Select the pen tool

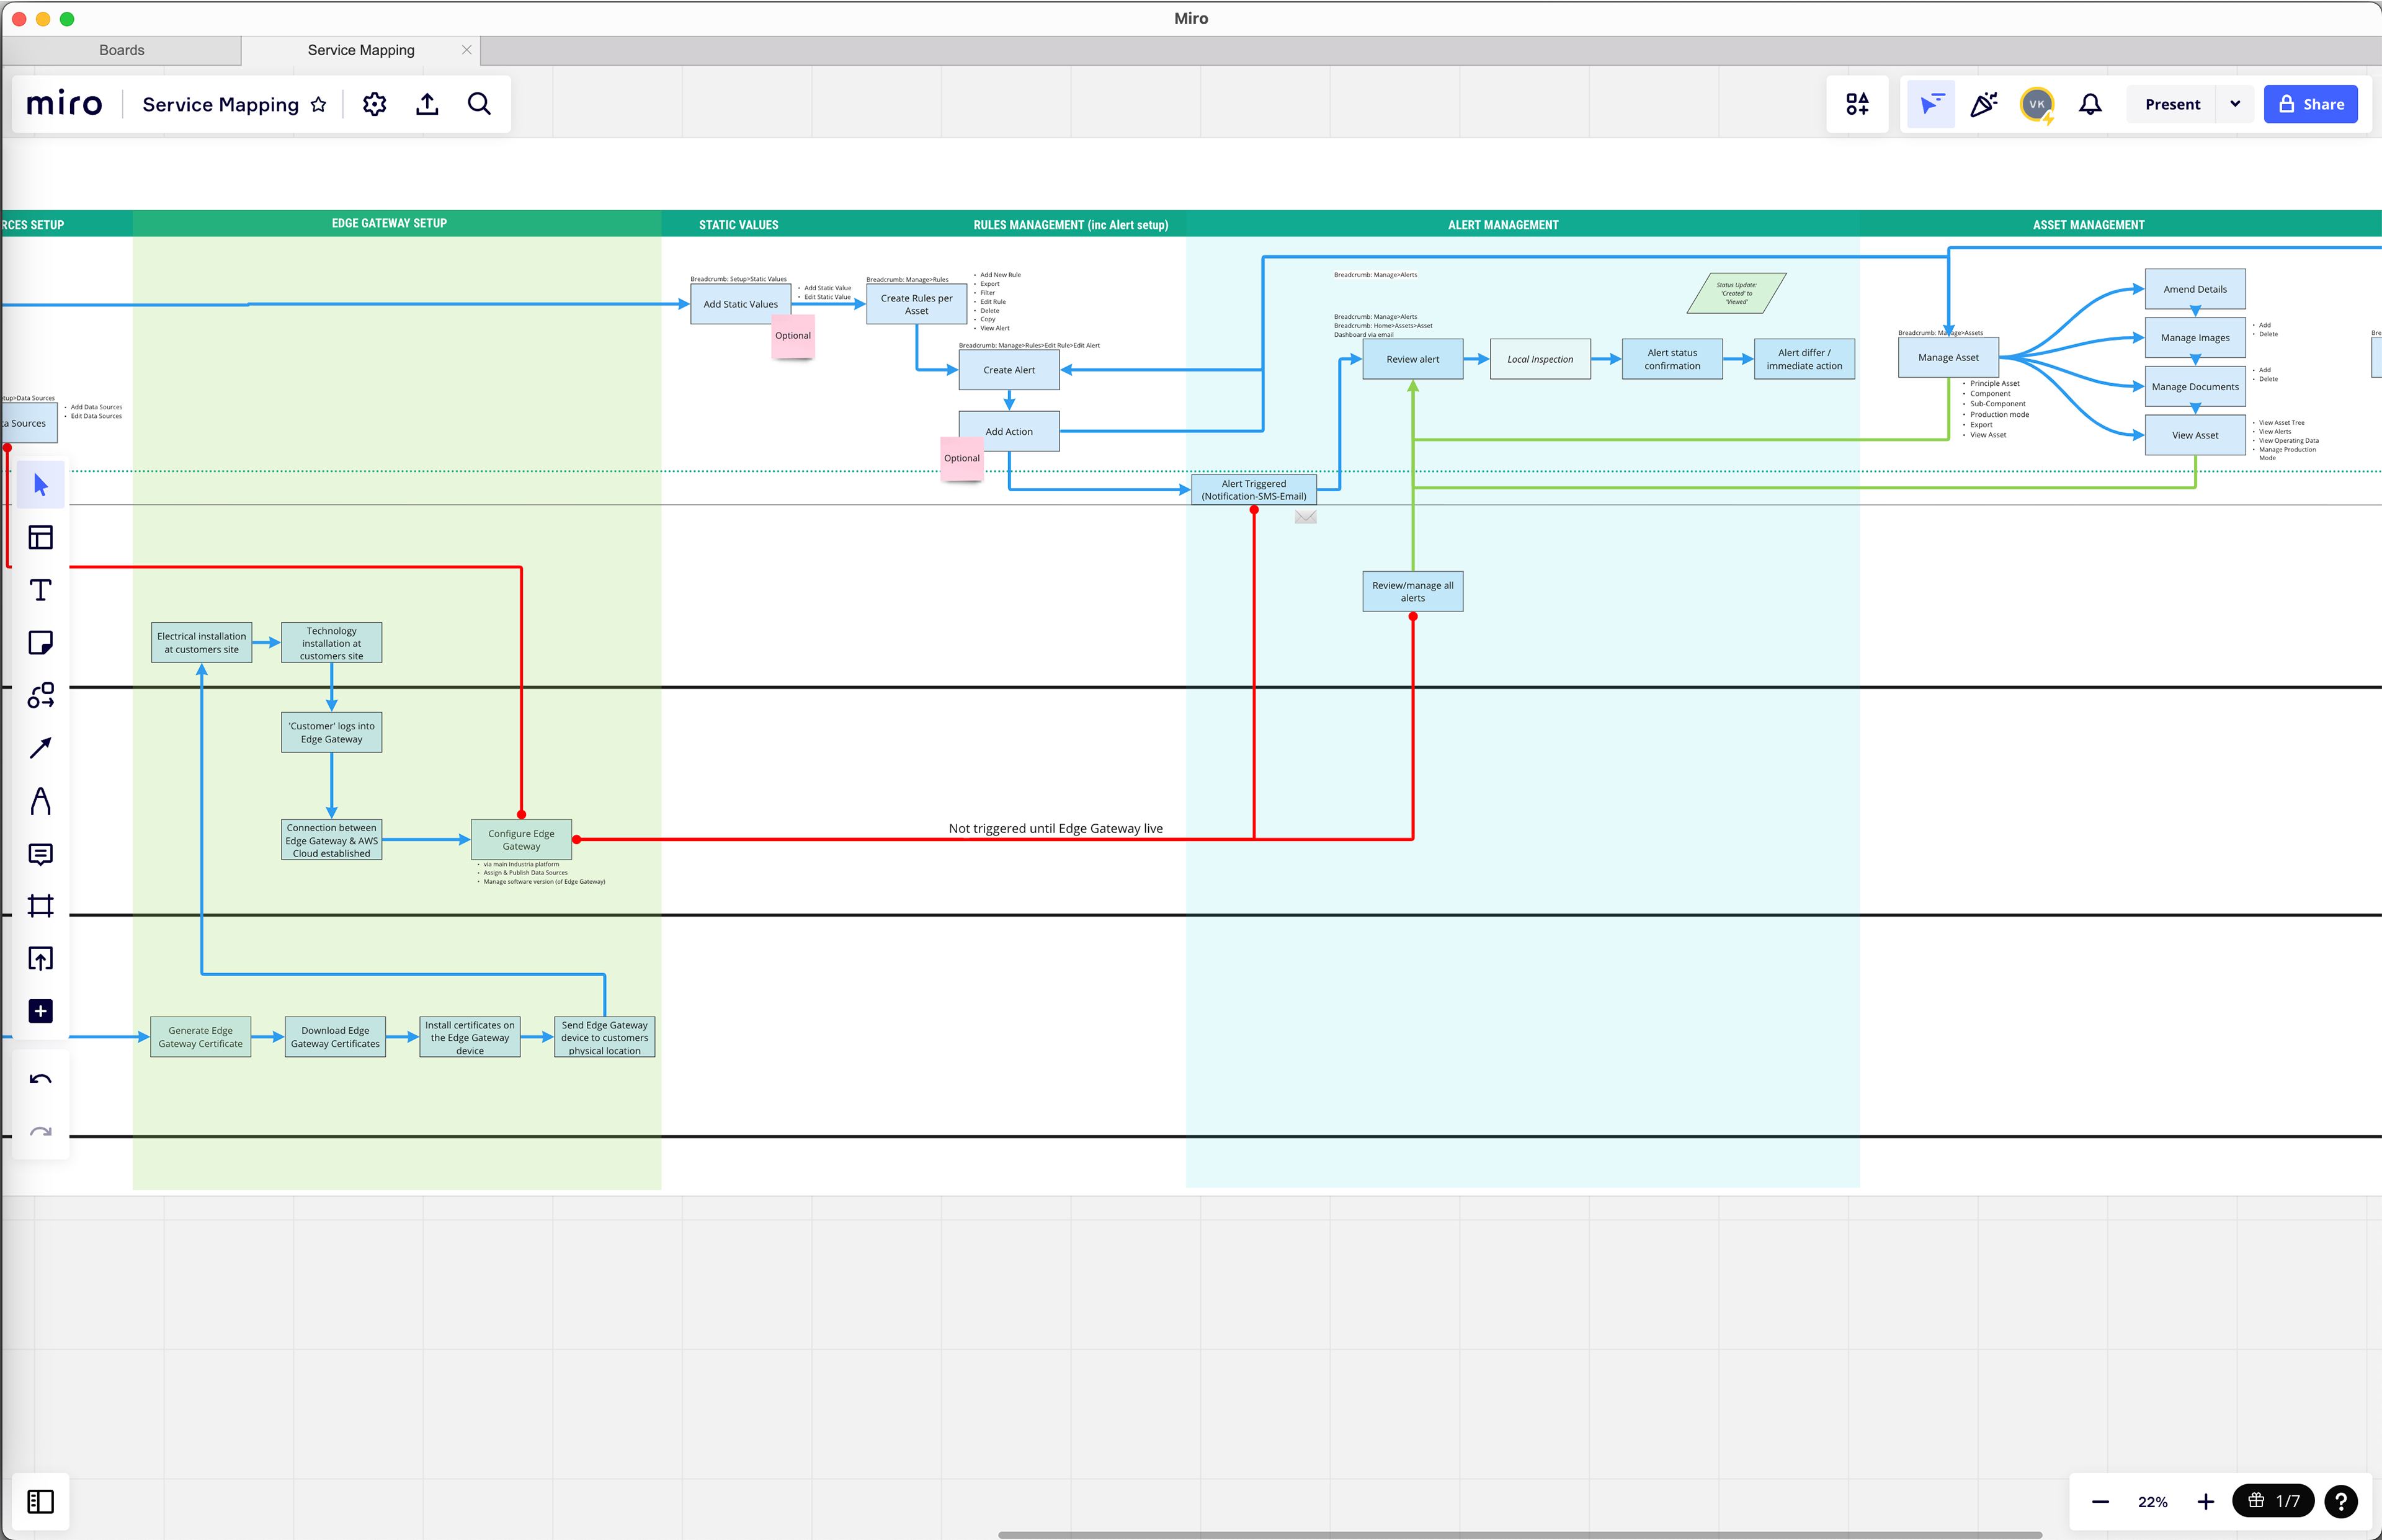click(x=40, y=801)
